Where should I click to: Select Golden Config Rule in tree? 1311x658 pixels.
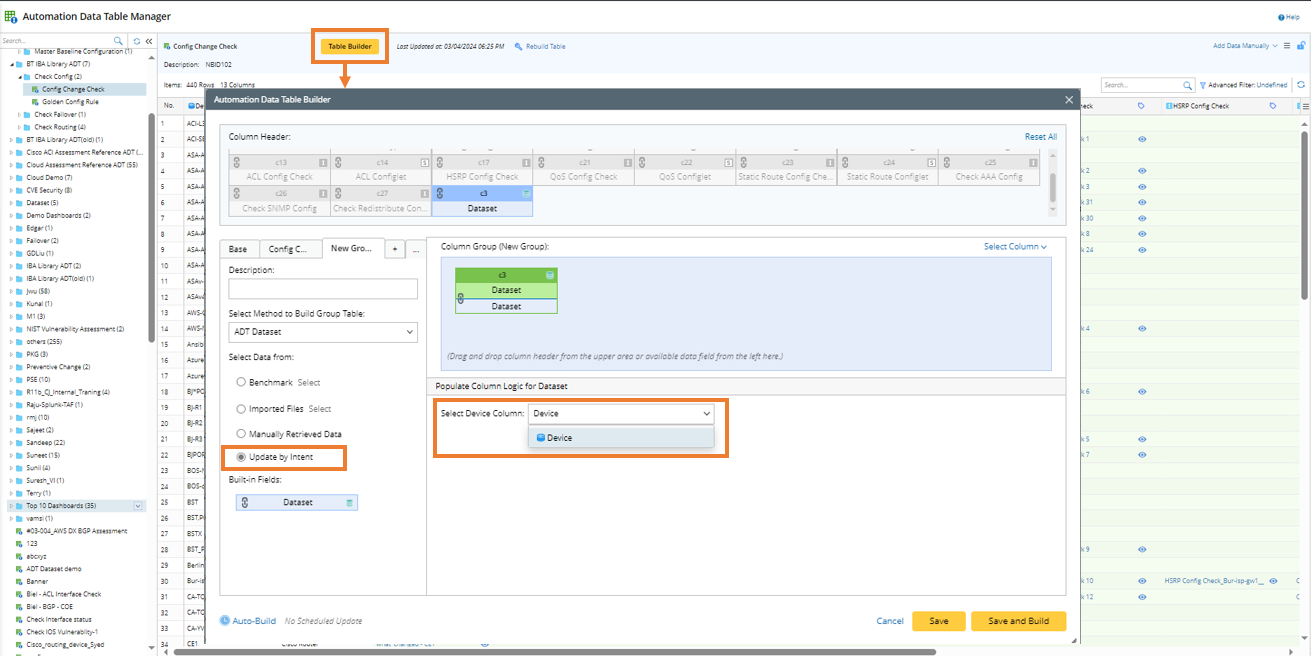[70, 102]
